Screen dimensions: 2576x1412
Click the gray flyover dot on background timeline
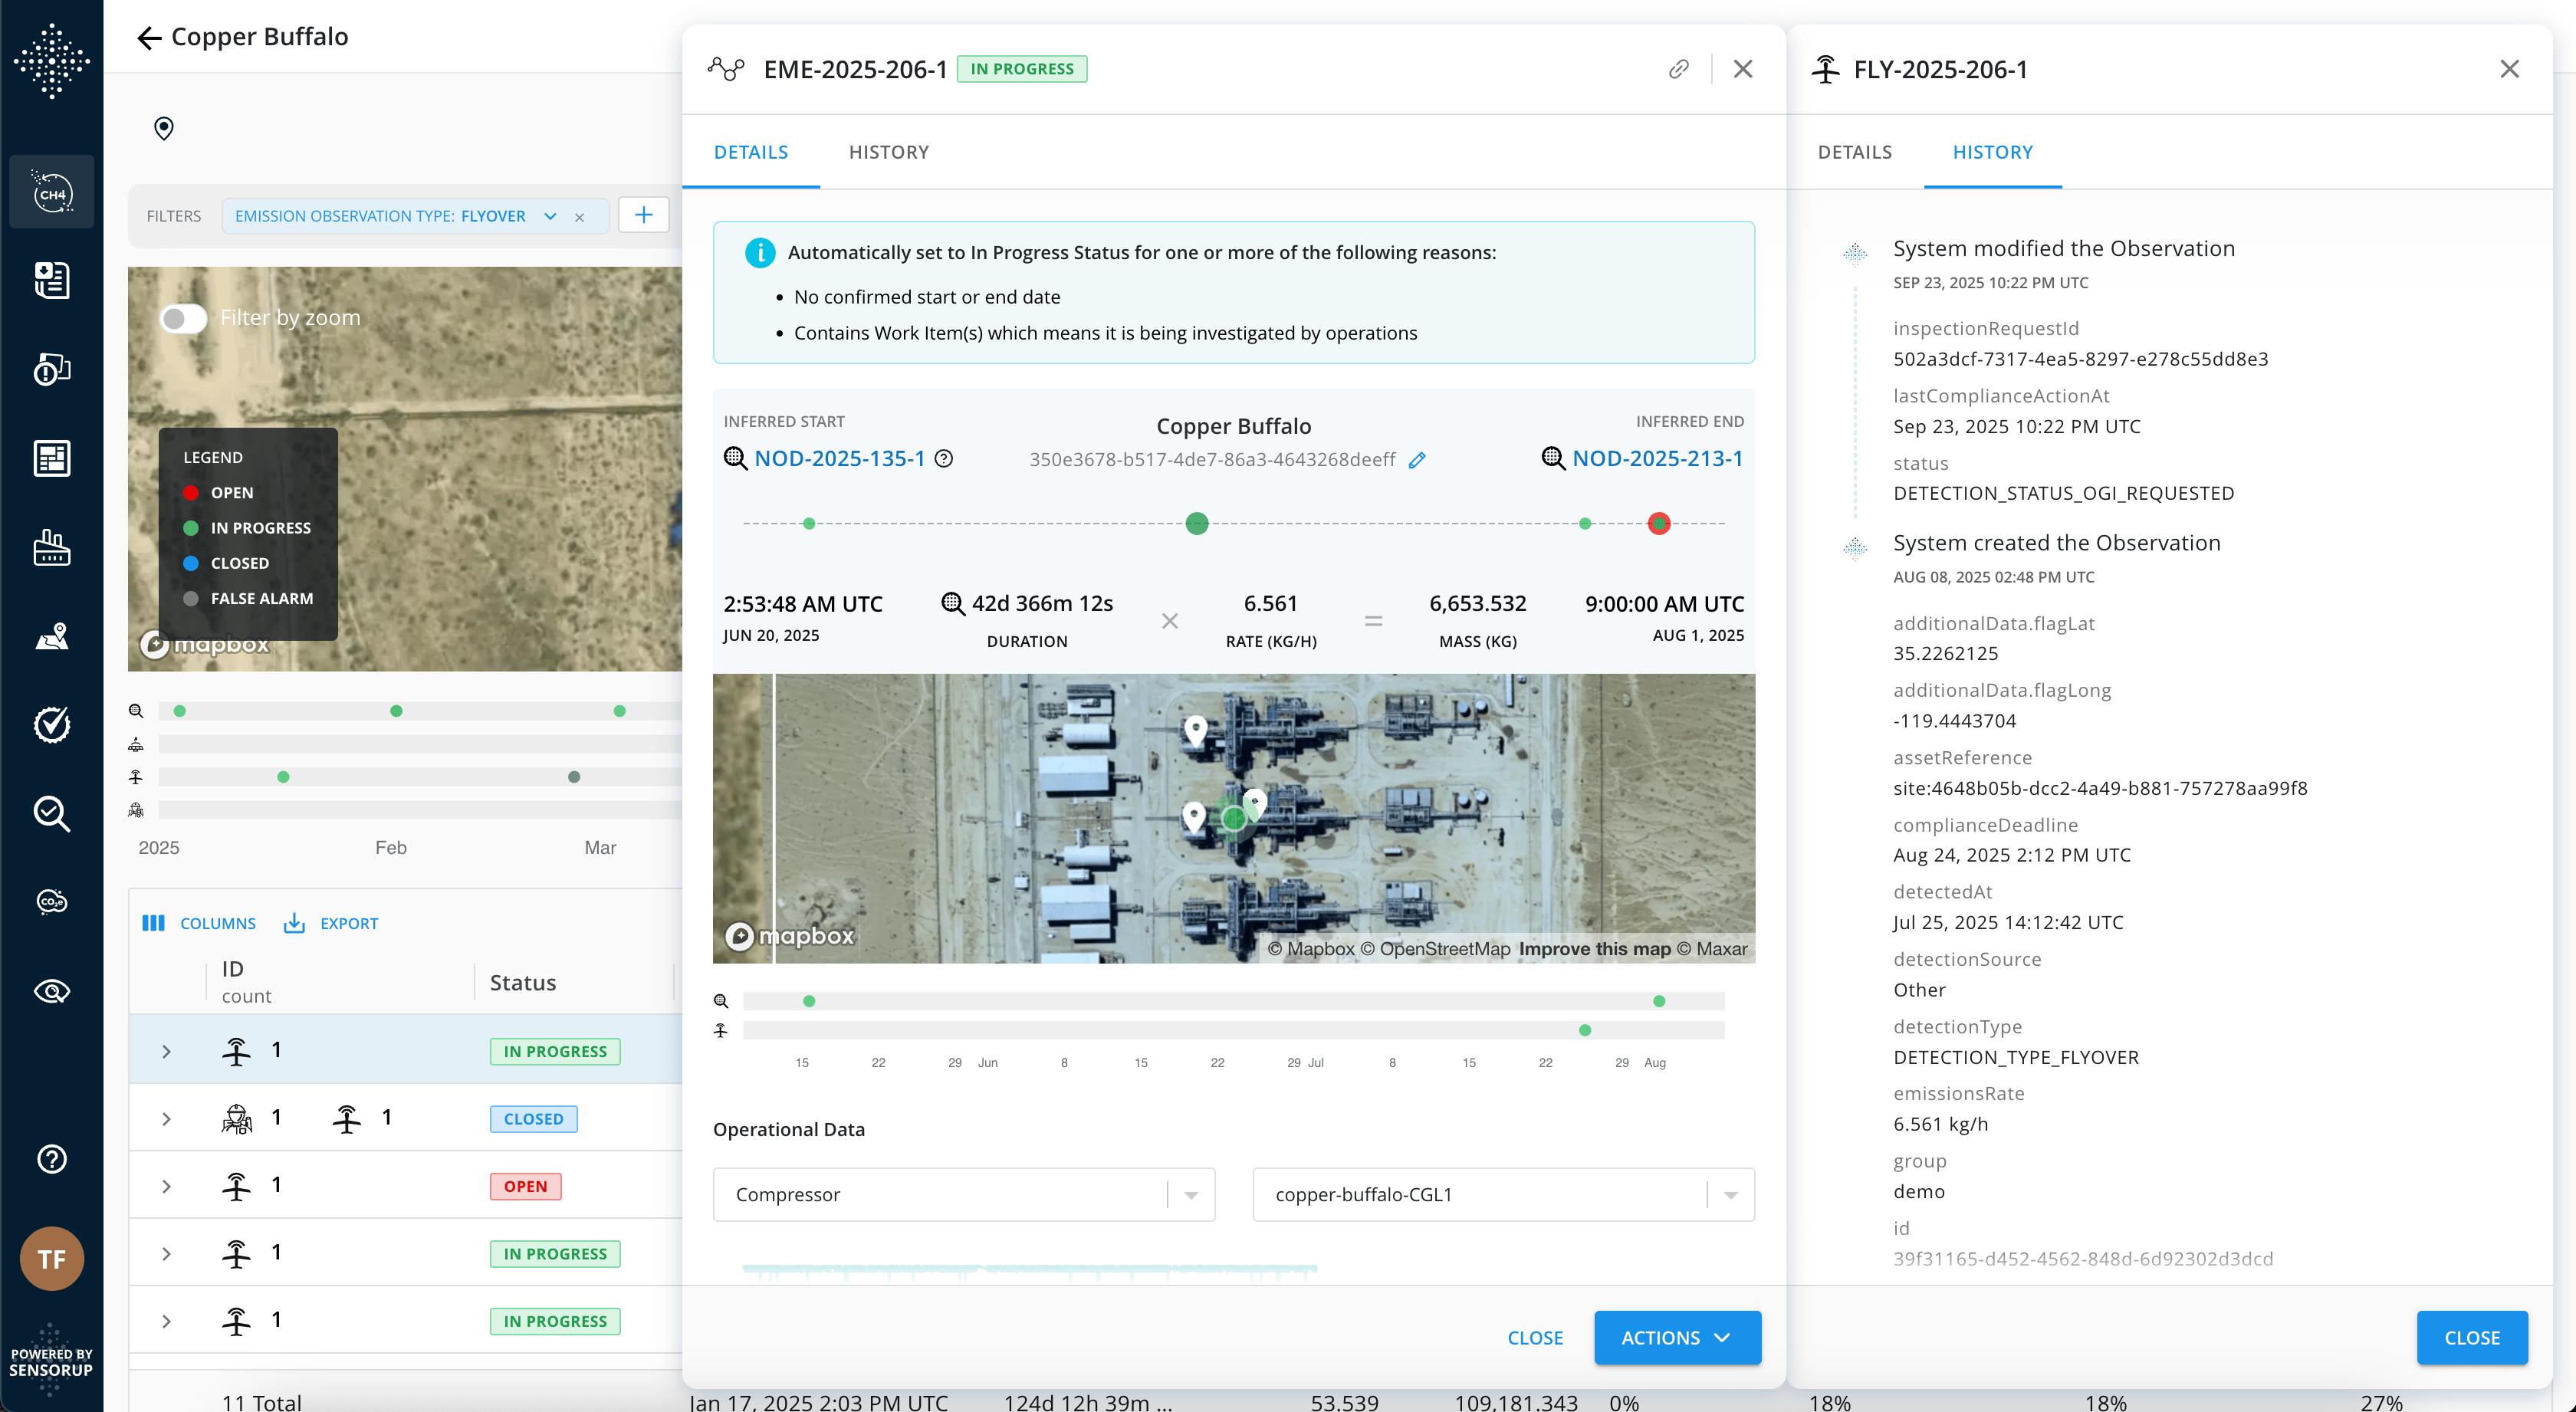[x=574, y=777]
